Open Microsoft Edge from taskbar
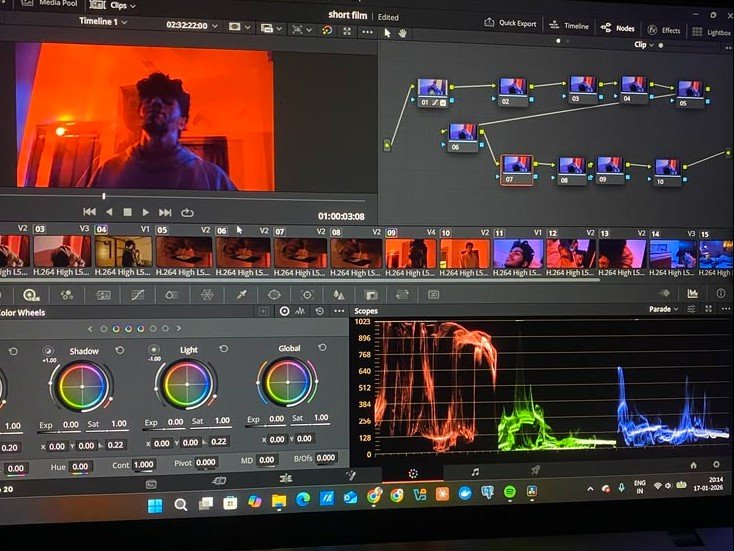The height and width of the screenshot is (551, 734). click(x=303, y=500)
